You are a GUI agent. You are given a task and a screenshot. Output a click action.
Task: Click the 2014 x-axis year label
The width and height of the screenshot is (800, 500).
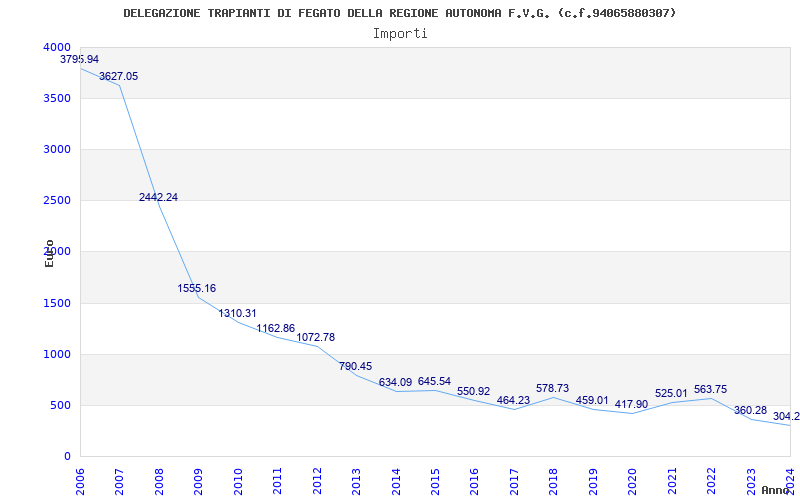tap(395, 481)
